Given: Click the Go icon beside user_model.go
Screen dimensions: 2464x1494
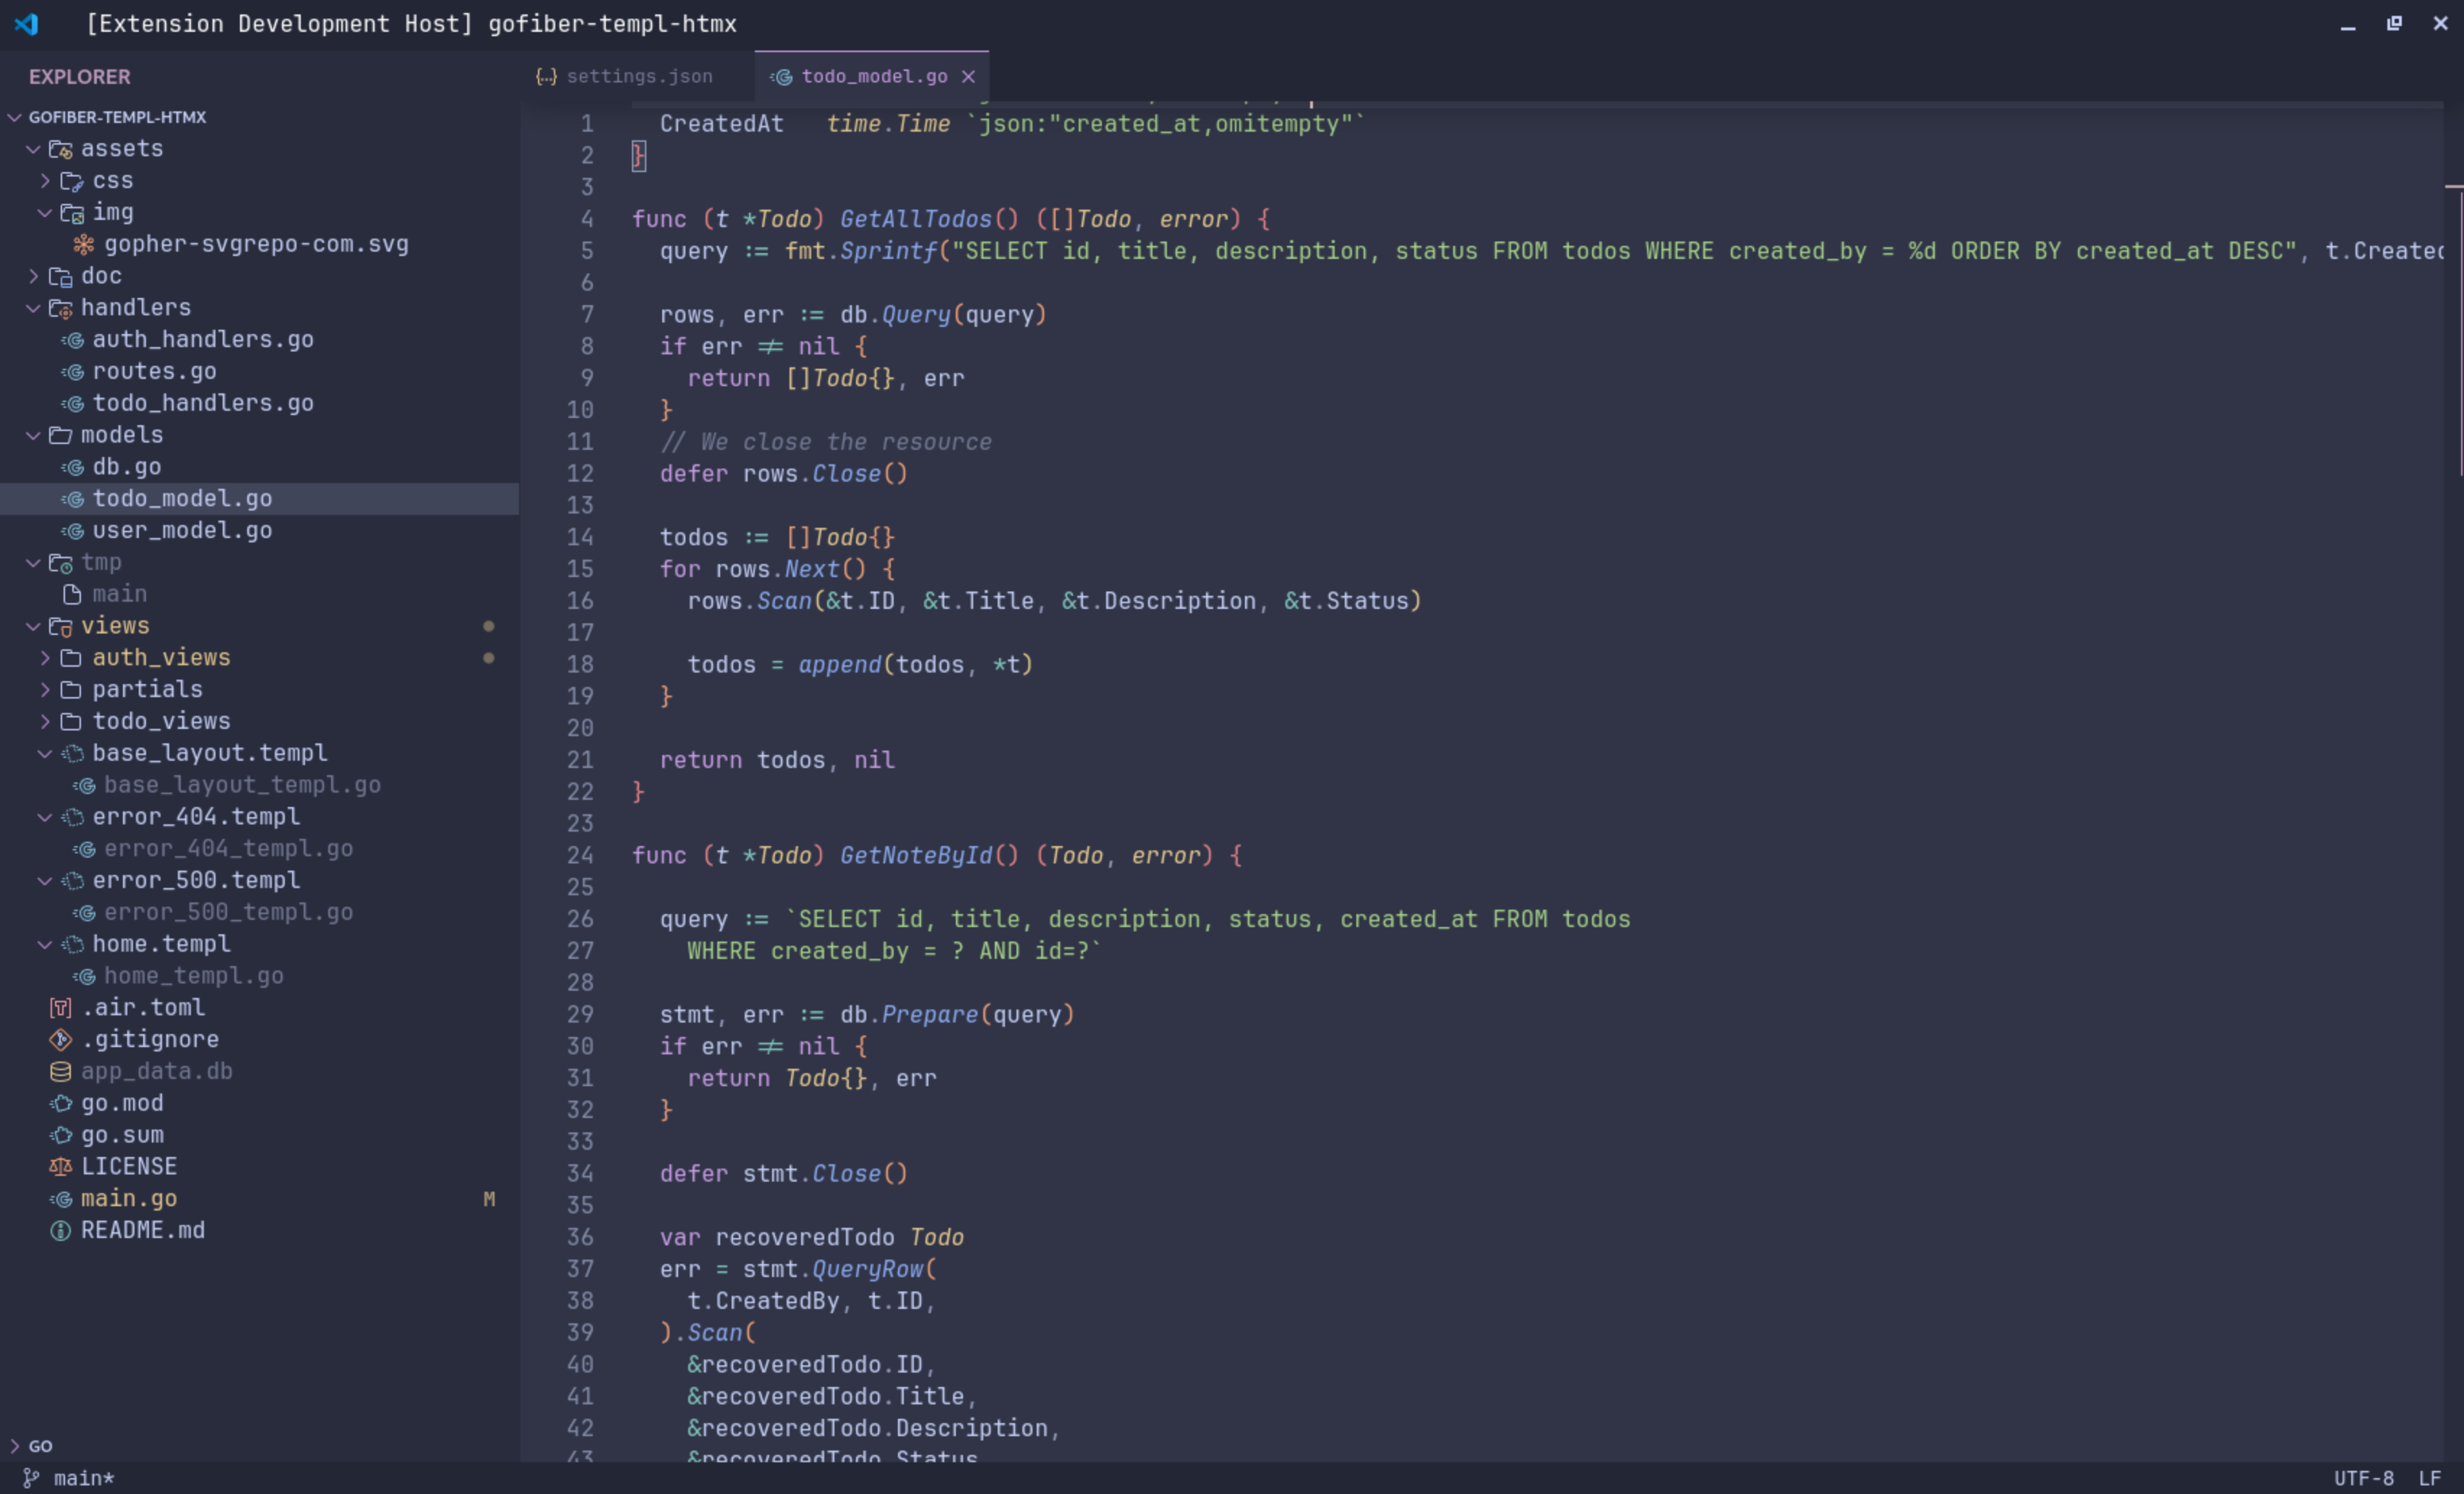Looking at the screenshot, I should (x=72, y=531).
